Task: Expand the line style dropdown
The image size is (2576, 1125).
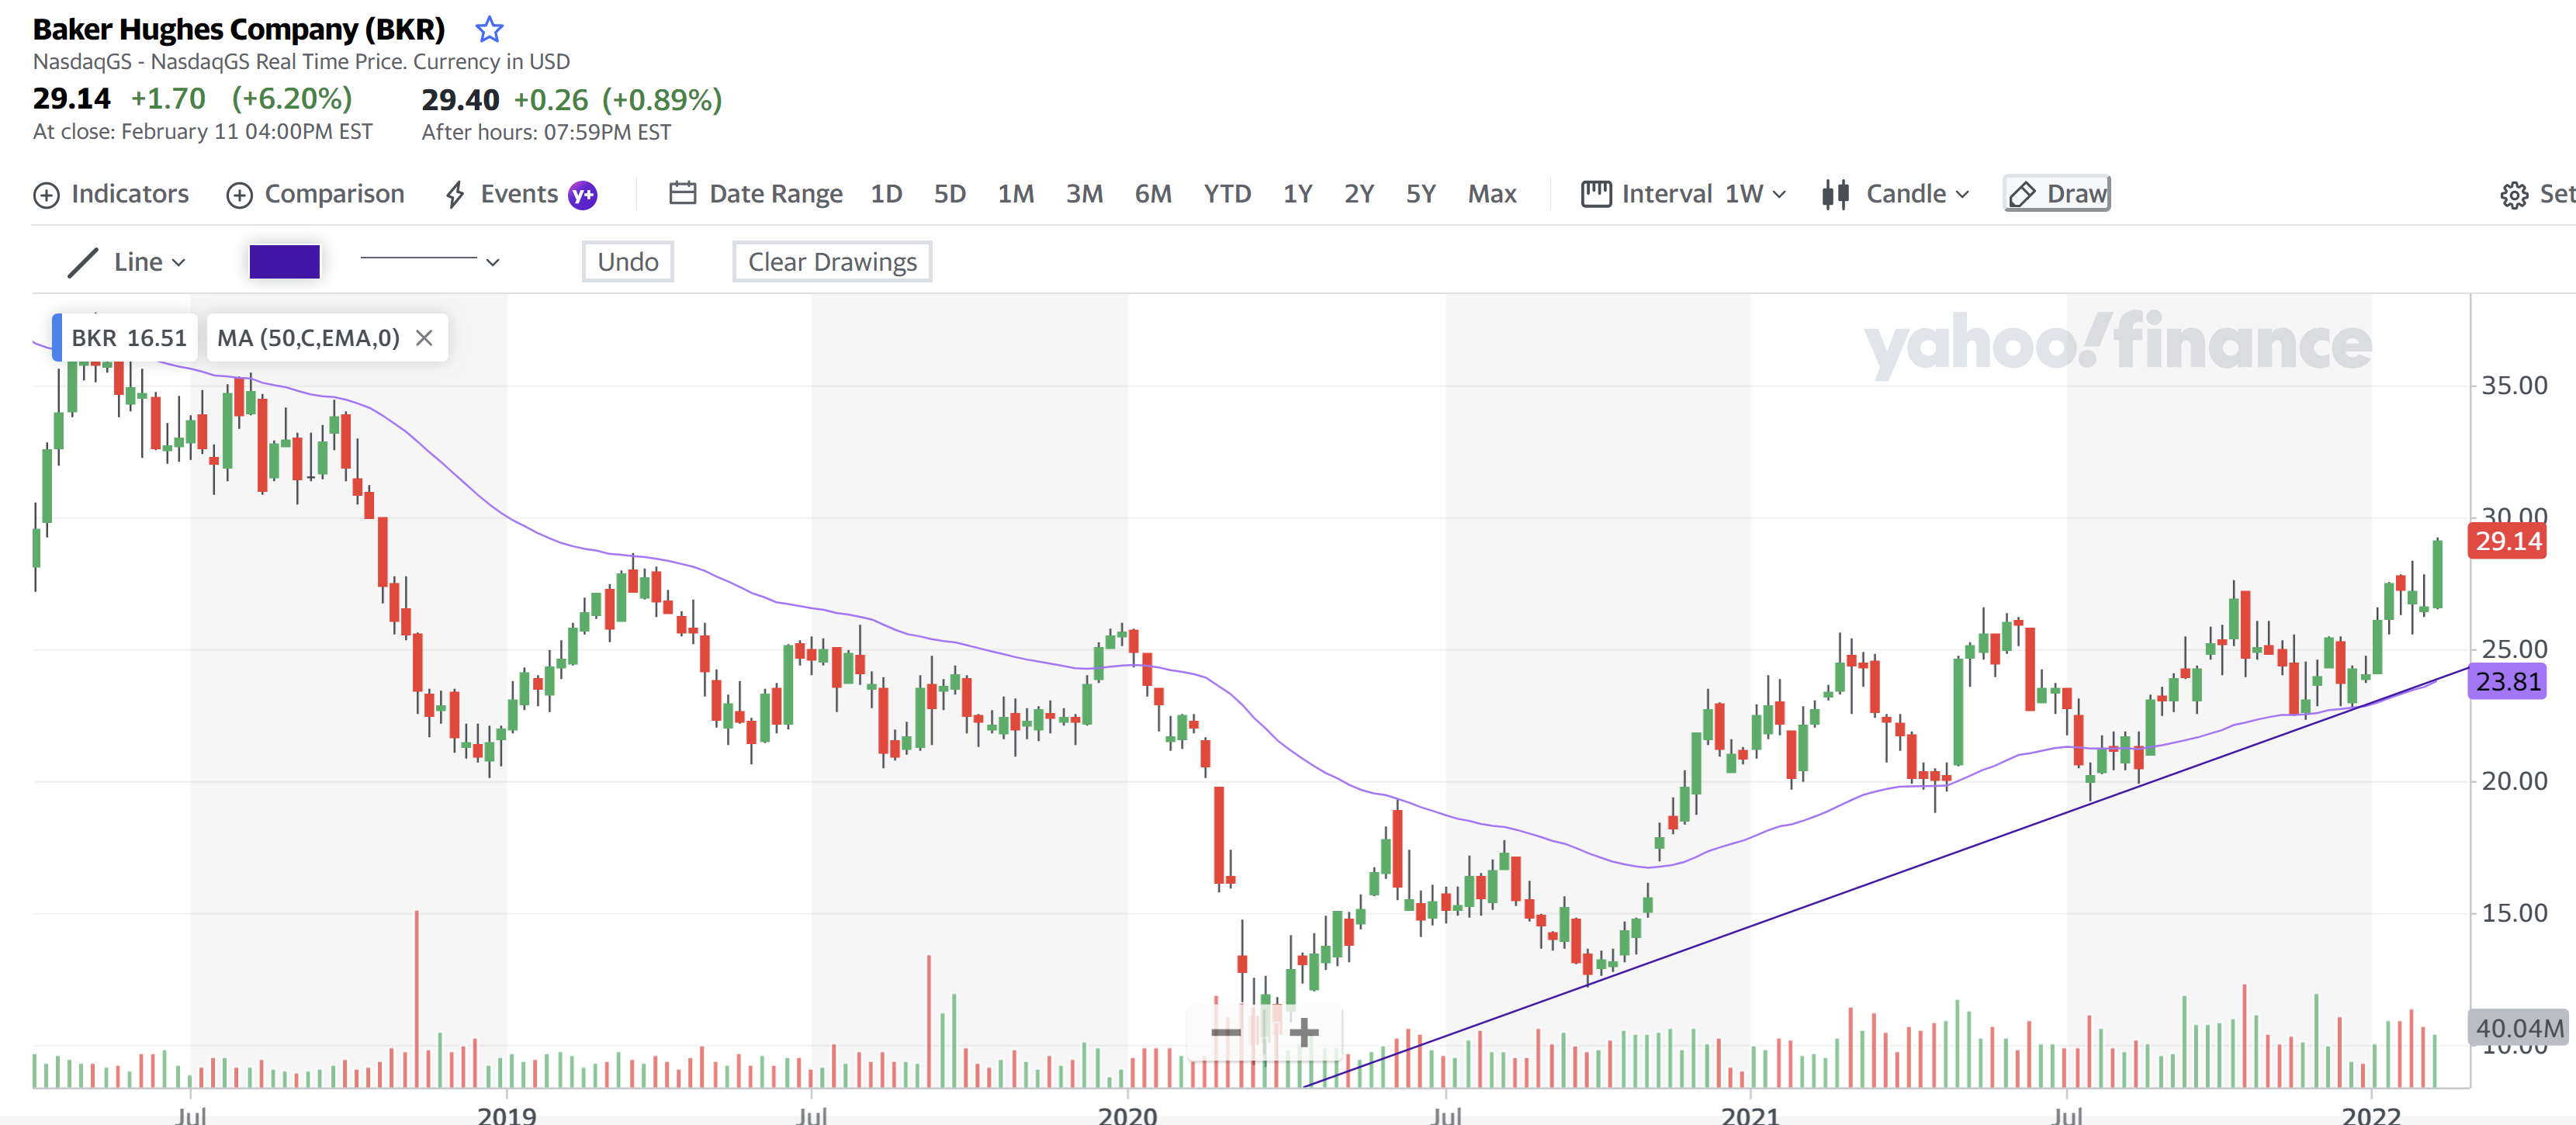Action: 430,262
